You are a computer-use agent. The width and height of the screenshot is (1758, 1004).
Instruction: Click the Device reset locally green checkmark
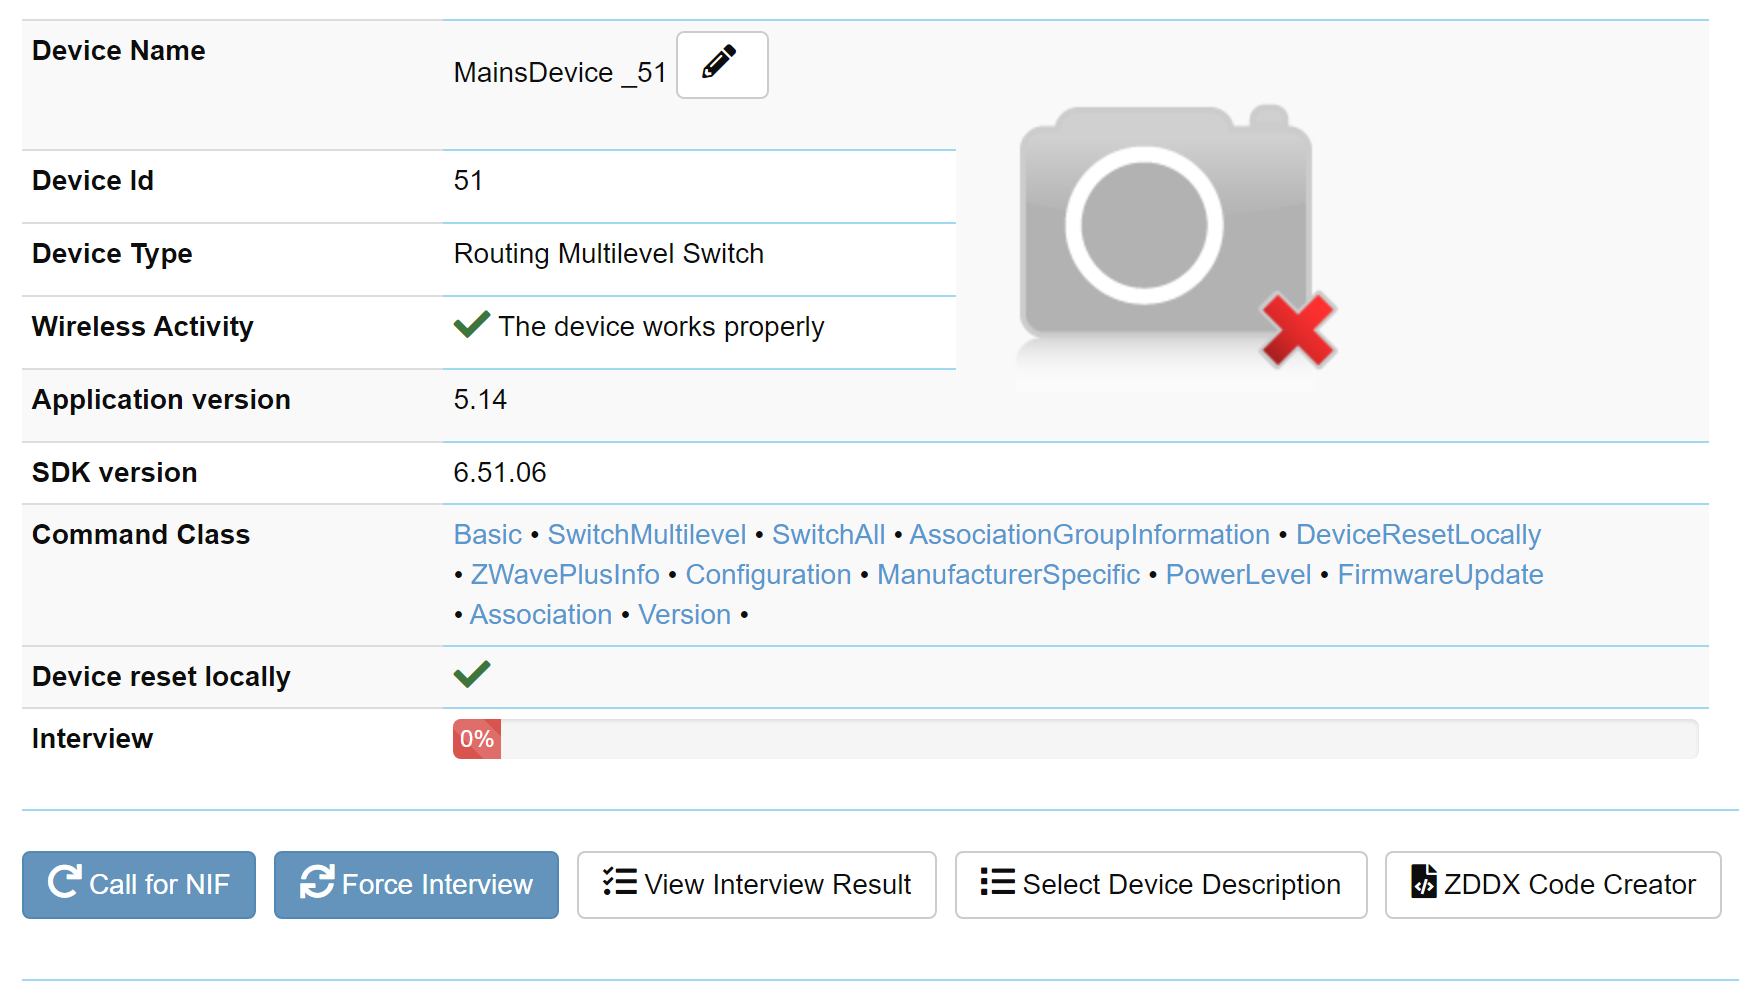pyautogui.click(x=472, y=674)
